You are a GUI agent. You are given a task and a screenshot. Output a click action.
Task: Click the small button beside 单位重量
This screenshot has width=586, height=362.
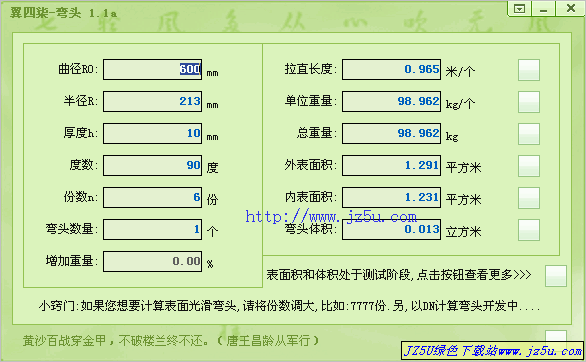[x=529, y=102]
